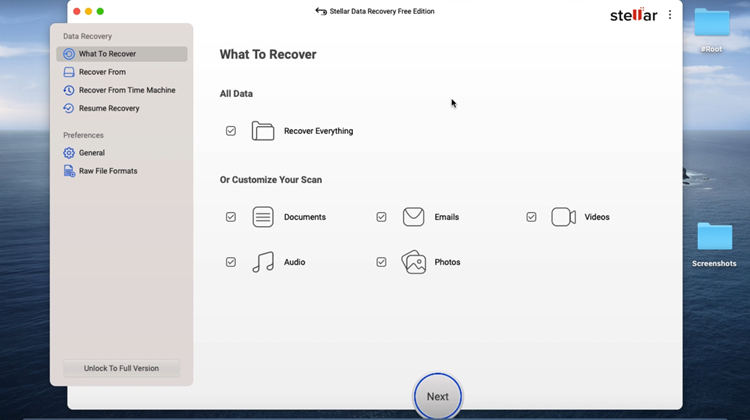750x420 pixels.
Task: Click the Videos label
Action: point(597,217)
